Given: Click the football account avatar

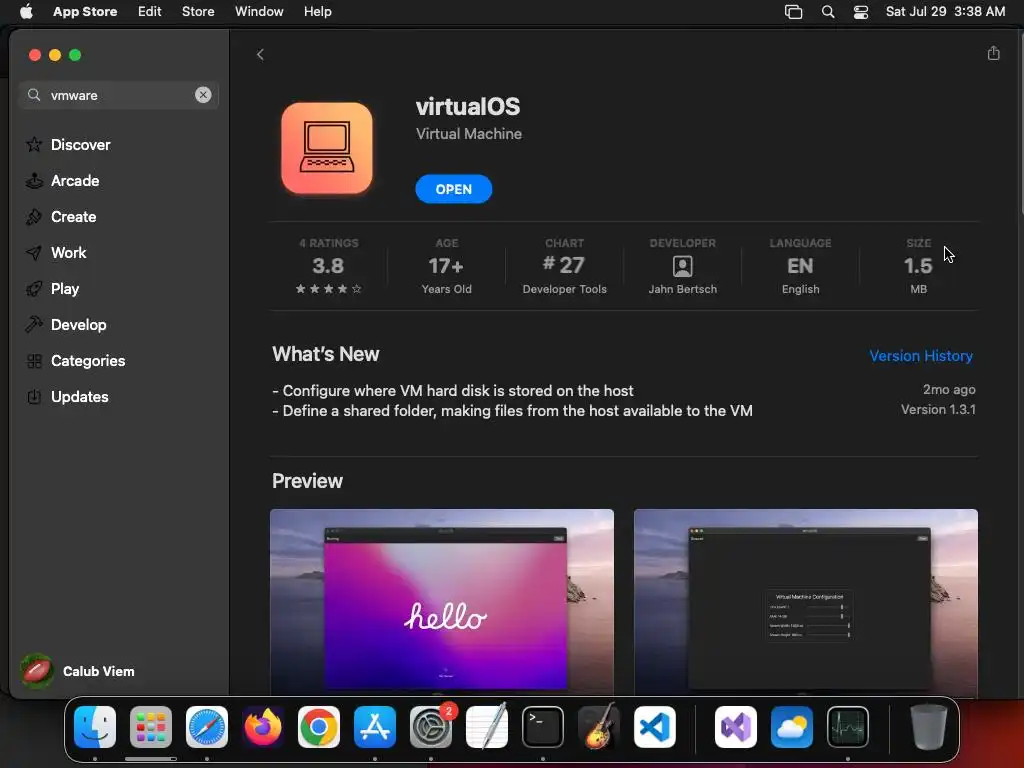Looking at the screenshot, I should 37,671.
